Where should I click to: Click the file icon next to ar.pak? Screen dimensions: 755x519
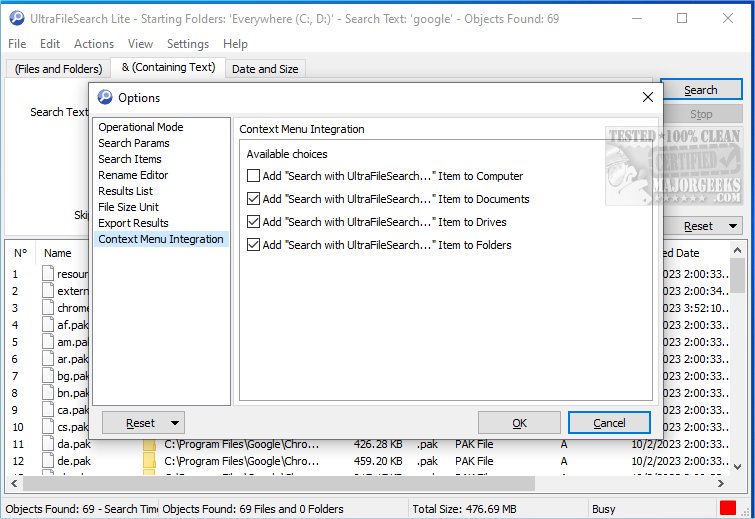coord(48,358)
